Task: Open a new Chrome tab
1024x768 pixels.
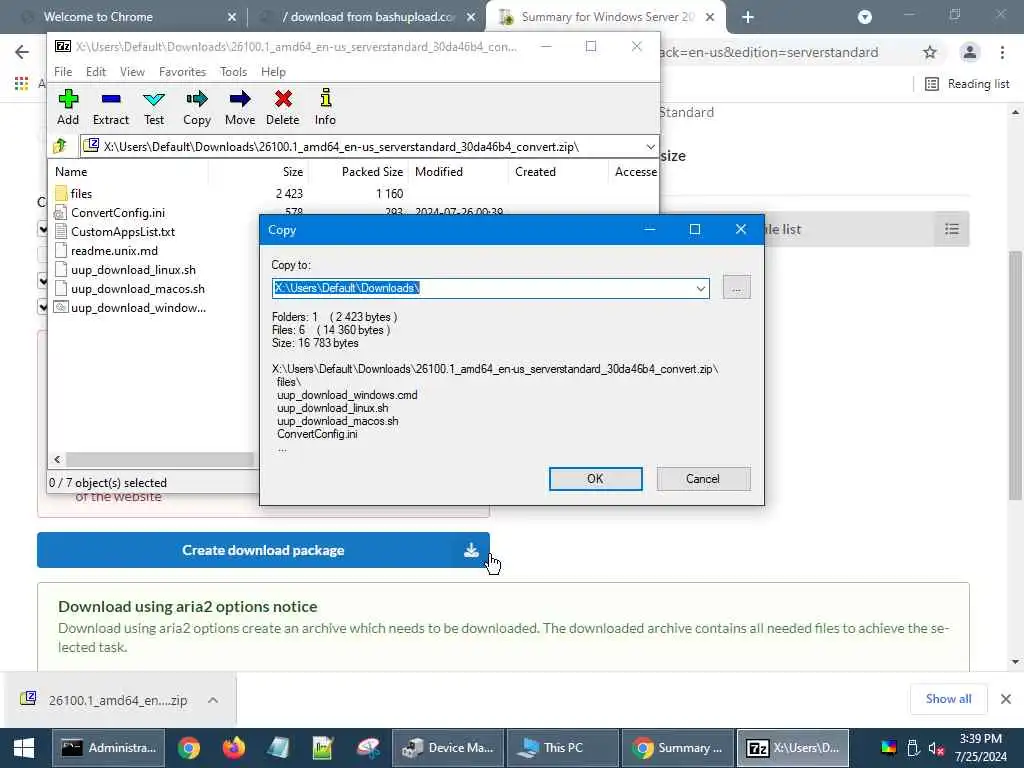Action: pyautogui.click(x=748, y=17)
